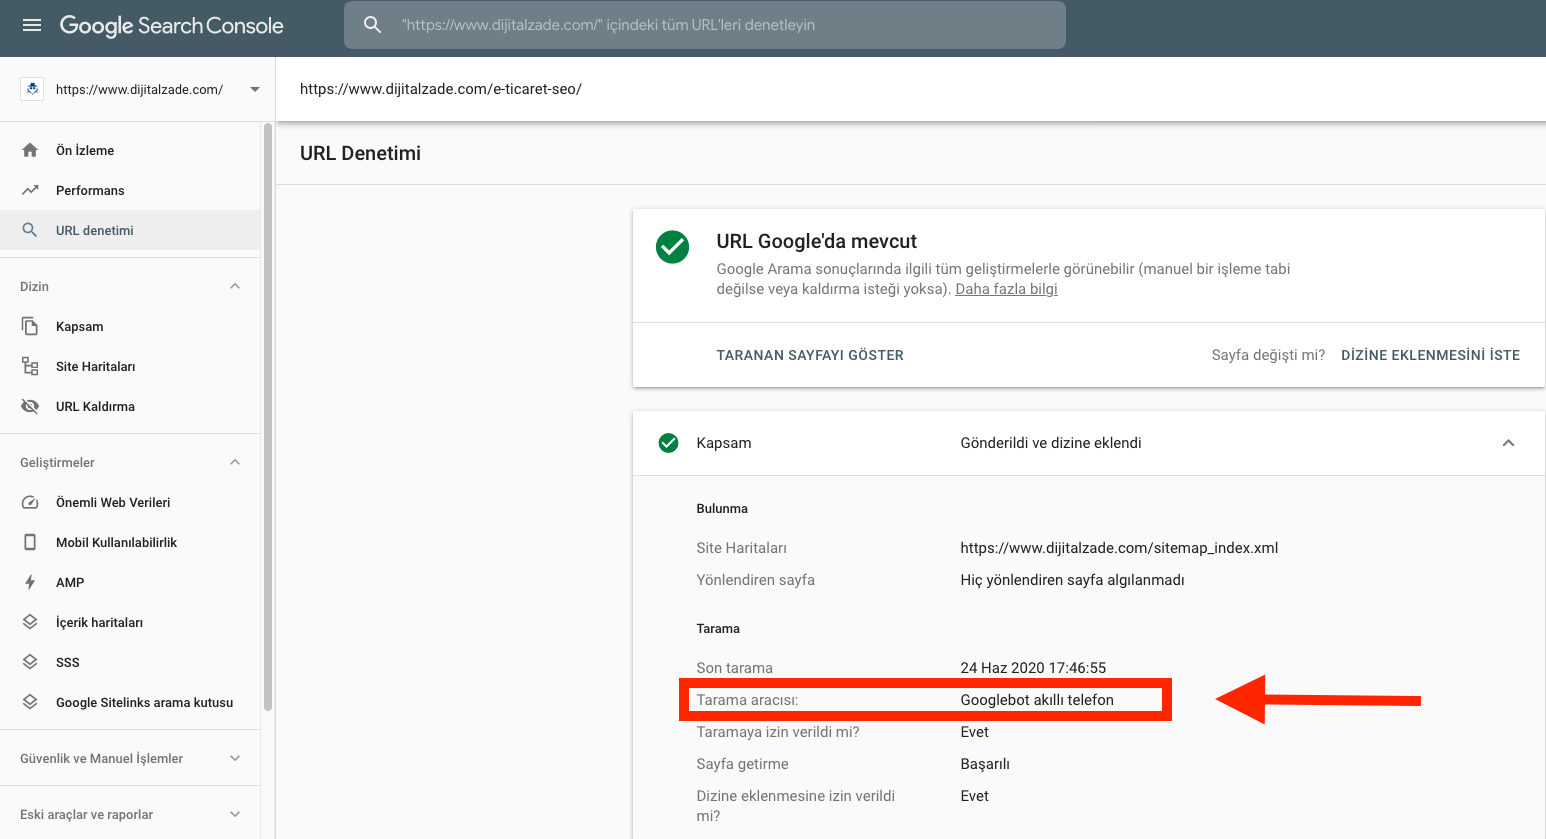Image resolution: width=1546 pixels, height=839 pixels.
Task: Click the Site Haritaları sitemap icon
Action: pos(30,366)
